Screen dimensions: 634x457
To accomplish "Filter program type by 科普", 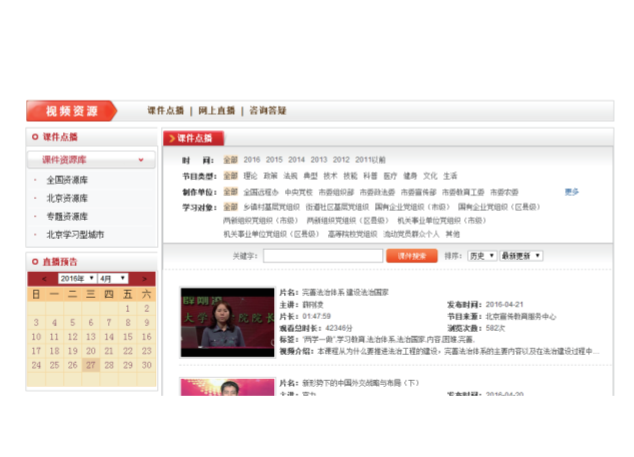I will pos(370,176).
